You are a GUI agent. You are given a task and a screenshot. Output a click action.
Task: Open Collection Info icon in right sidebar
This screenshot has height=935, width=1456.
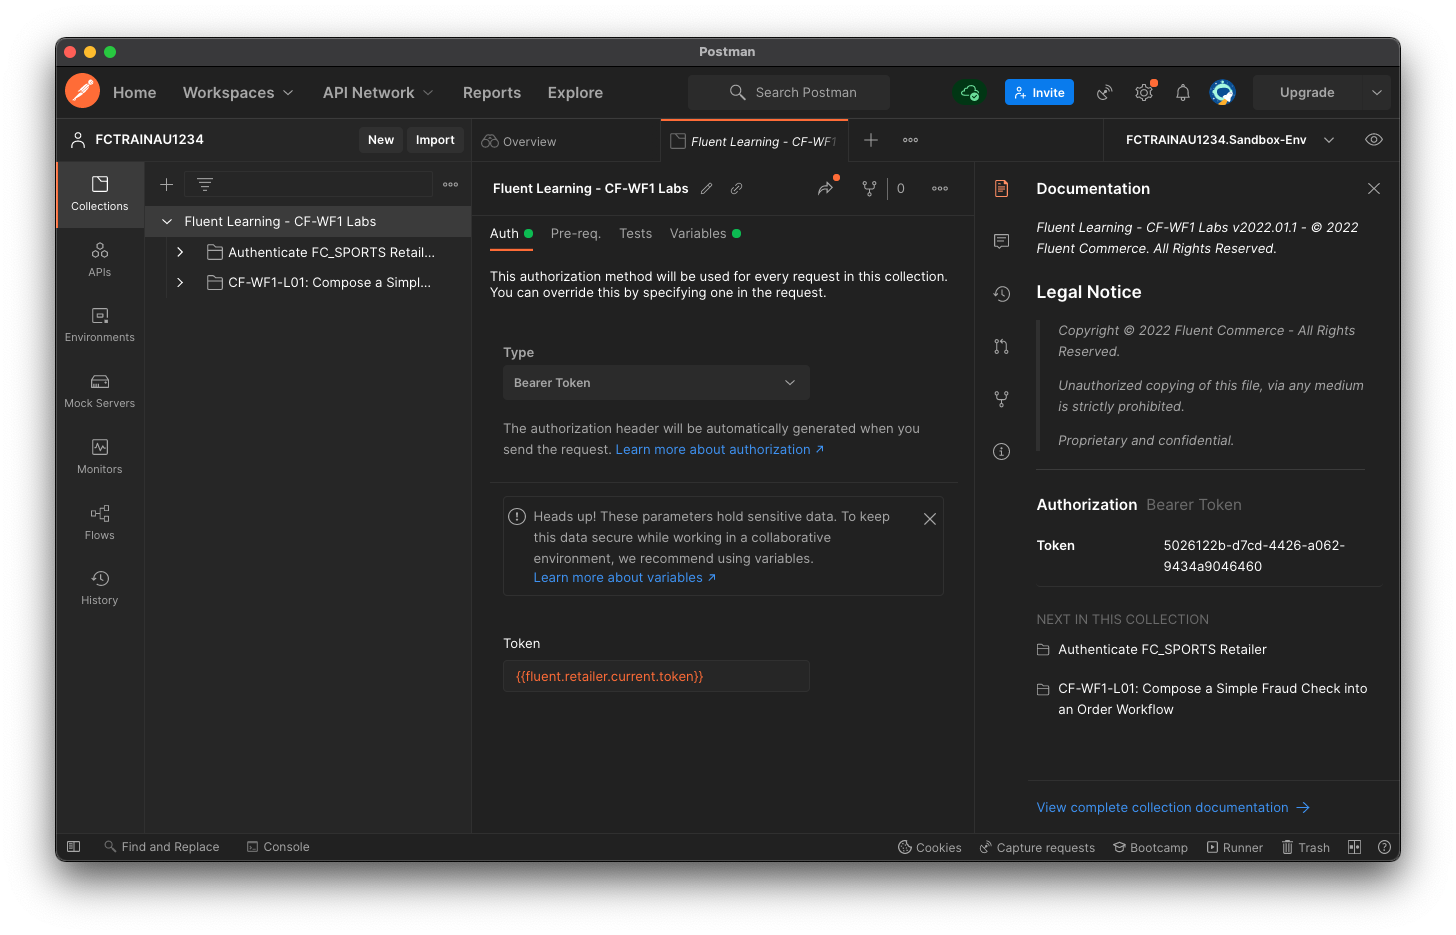pyautogui.click(x=1001, y=451)
